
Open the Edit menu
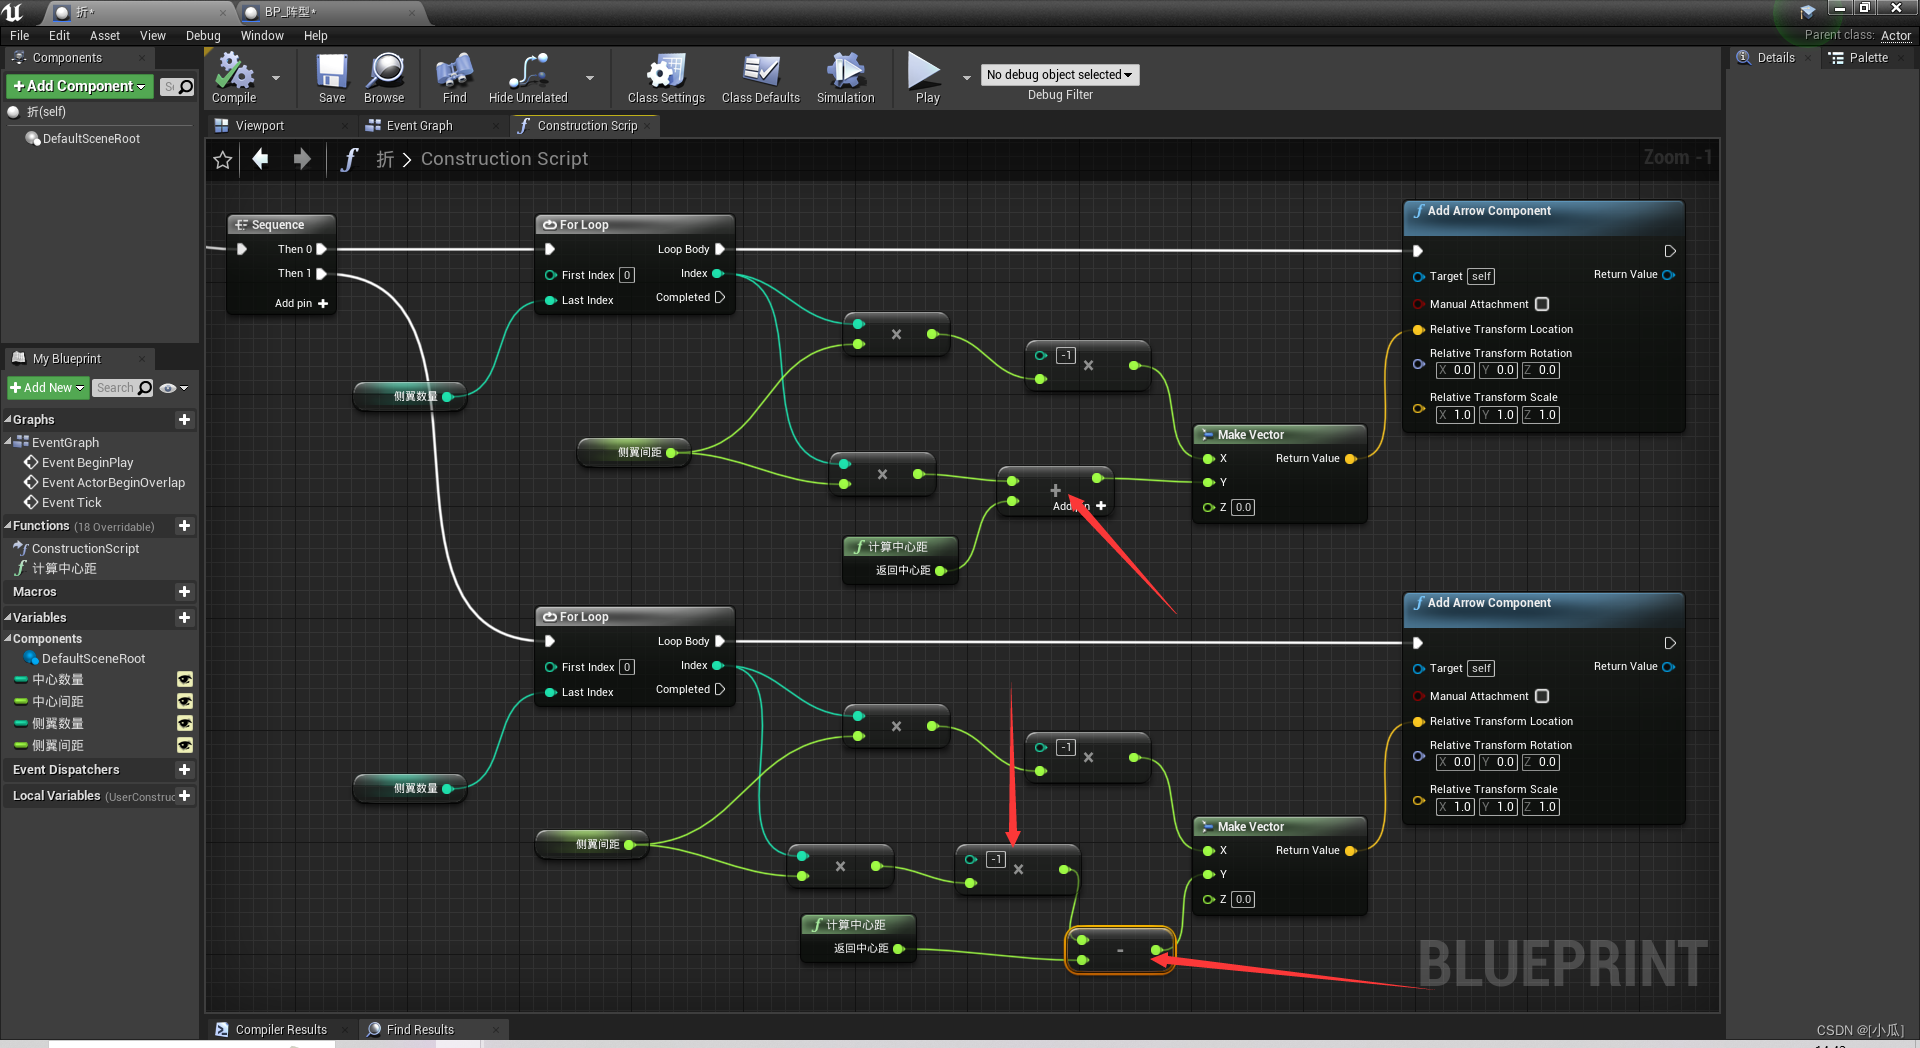pyautogui.click(x=59, y=36)
